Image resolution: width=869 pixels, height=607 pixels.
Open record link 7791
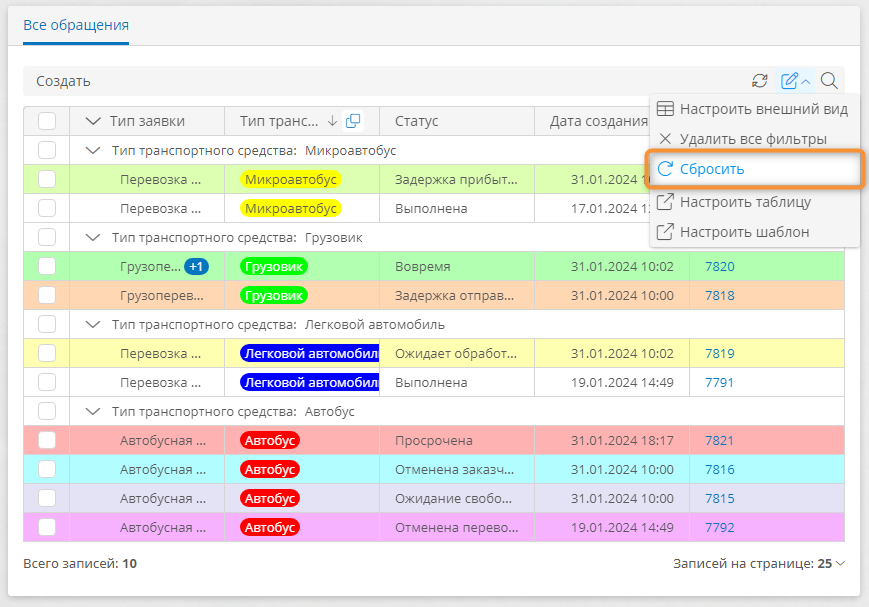(x=719, y=382)
